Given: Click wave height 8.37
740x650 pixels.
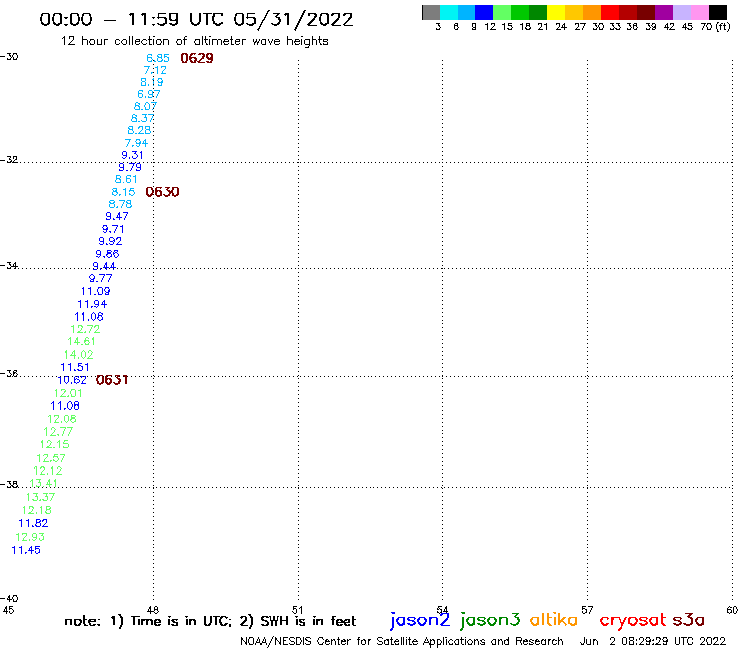Looking at the screenshot, I should pos(142,118).
